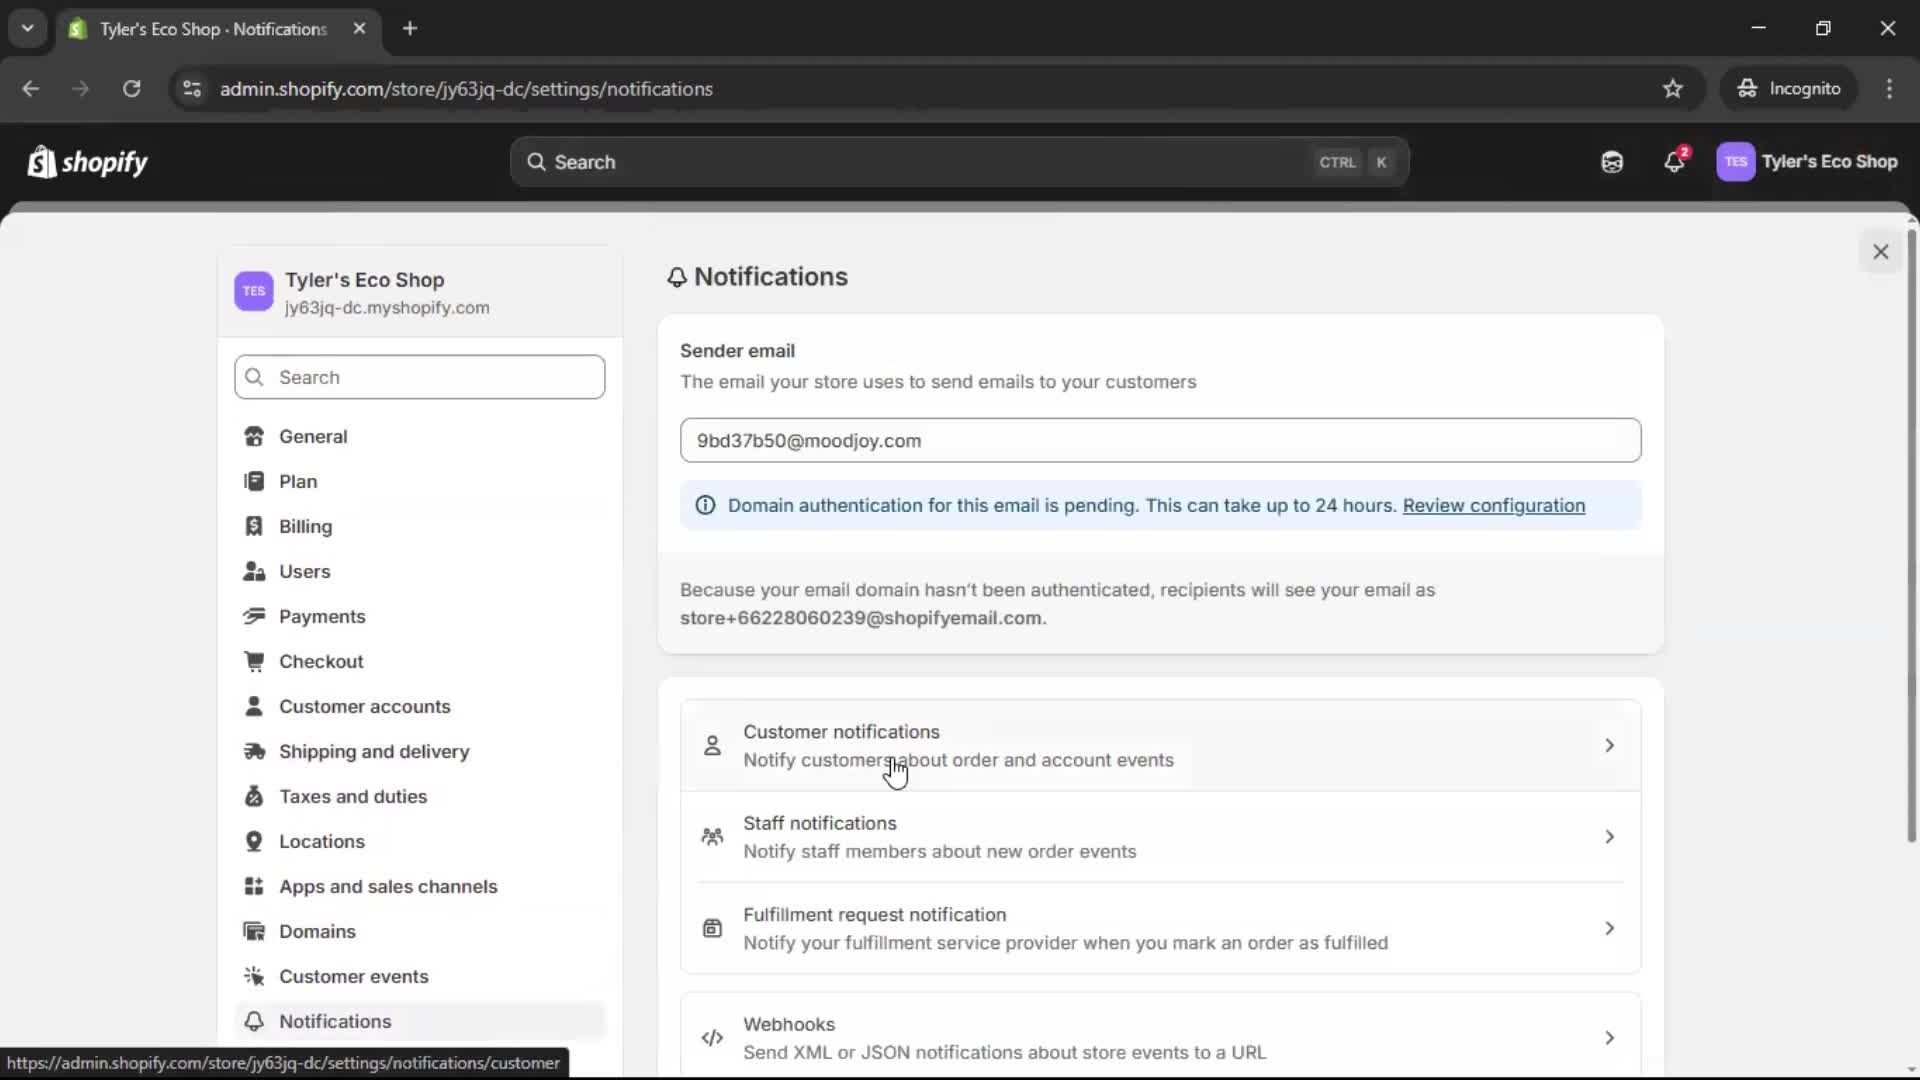Click the Shopify logo in top bar
1920x1080 pixels.
[87, 161]
